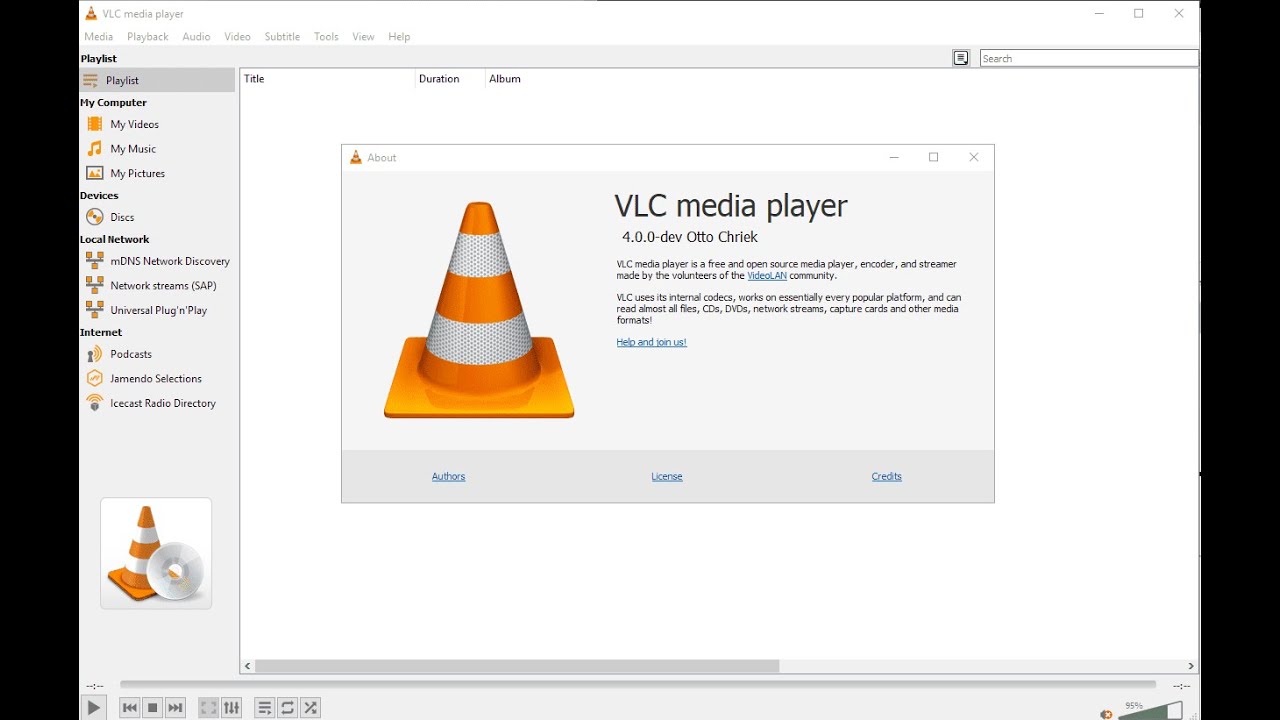Mute audio via speaker icon
Image resolution: width=1280 pixels, height=720 pixels.
pyautogui.click(x=1106, y=714)
